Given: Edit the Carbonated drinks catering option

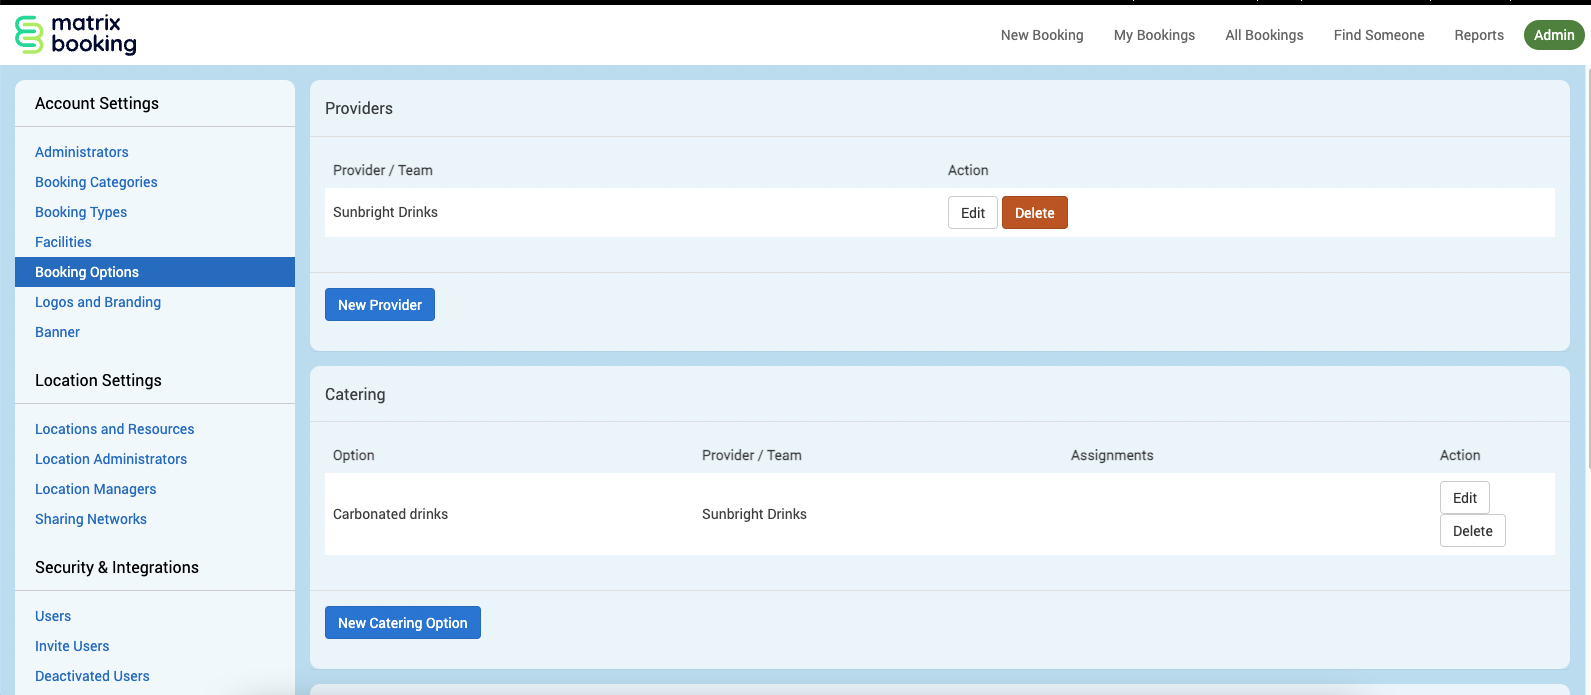Looking at the screenshot, I should click(x=1464, y=498).
